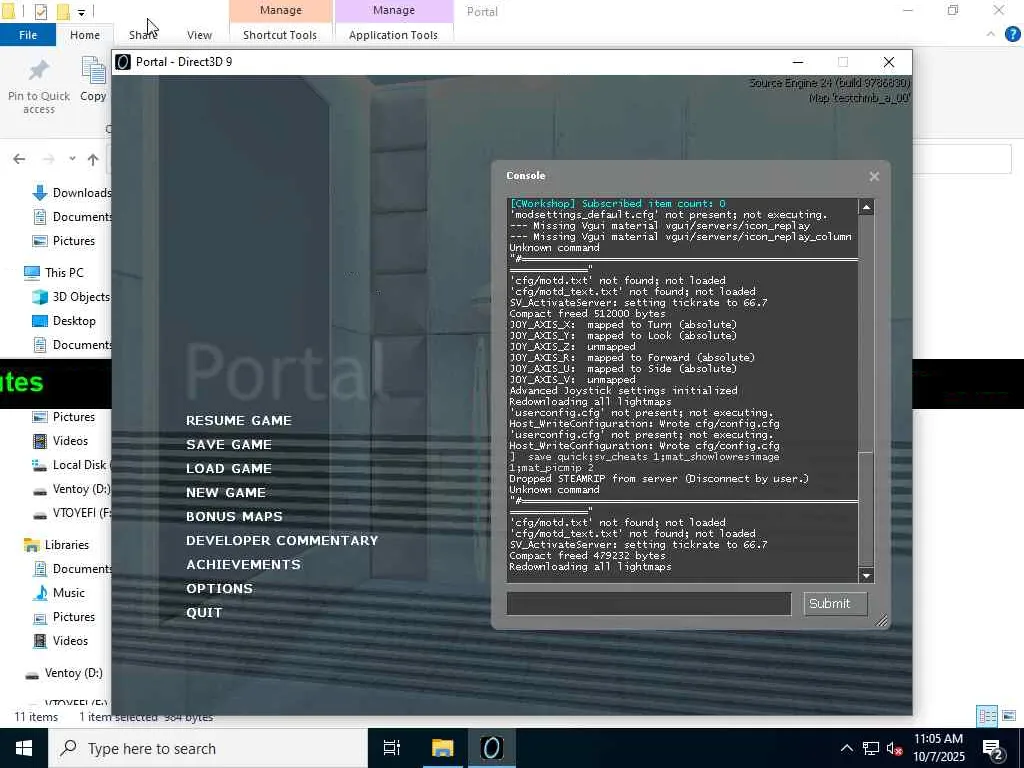Click Console scrollbar down arrow
This screenshot has height=768, width=1024.
[866, 575]
